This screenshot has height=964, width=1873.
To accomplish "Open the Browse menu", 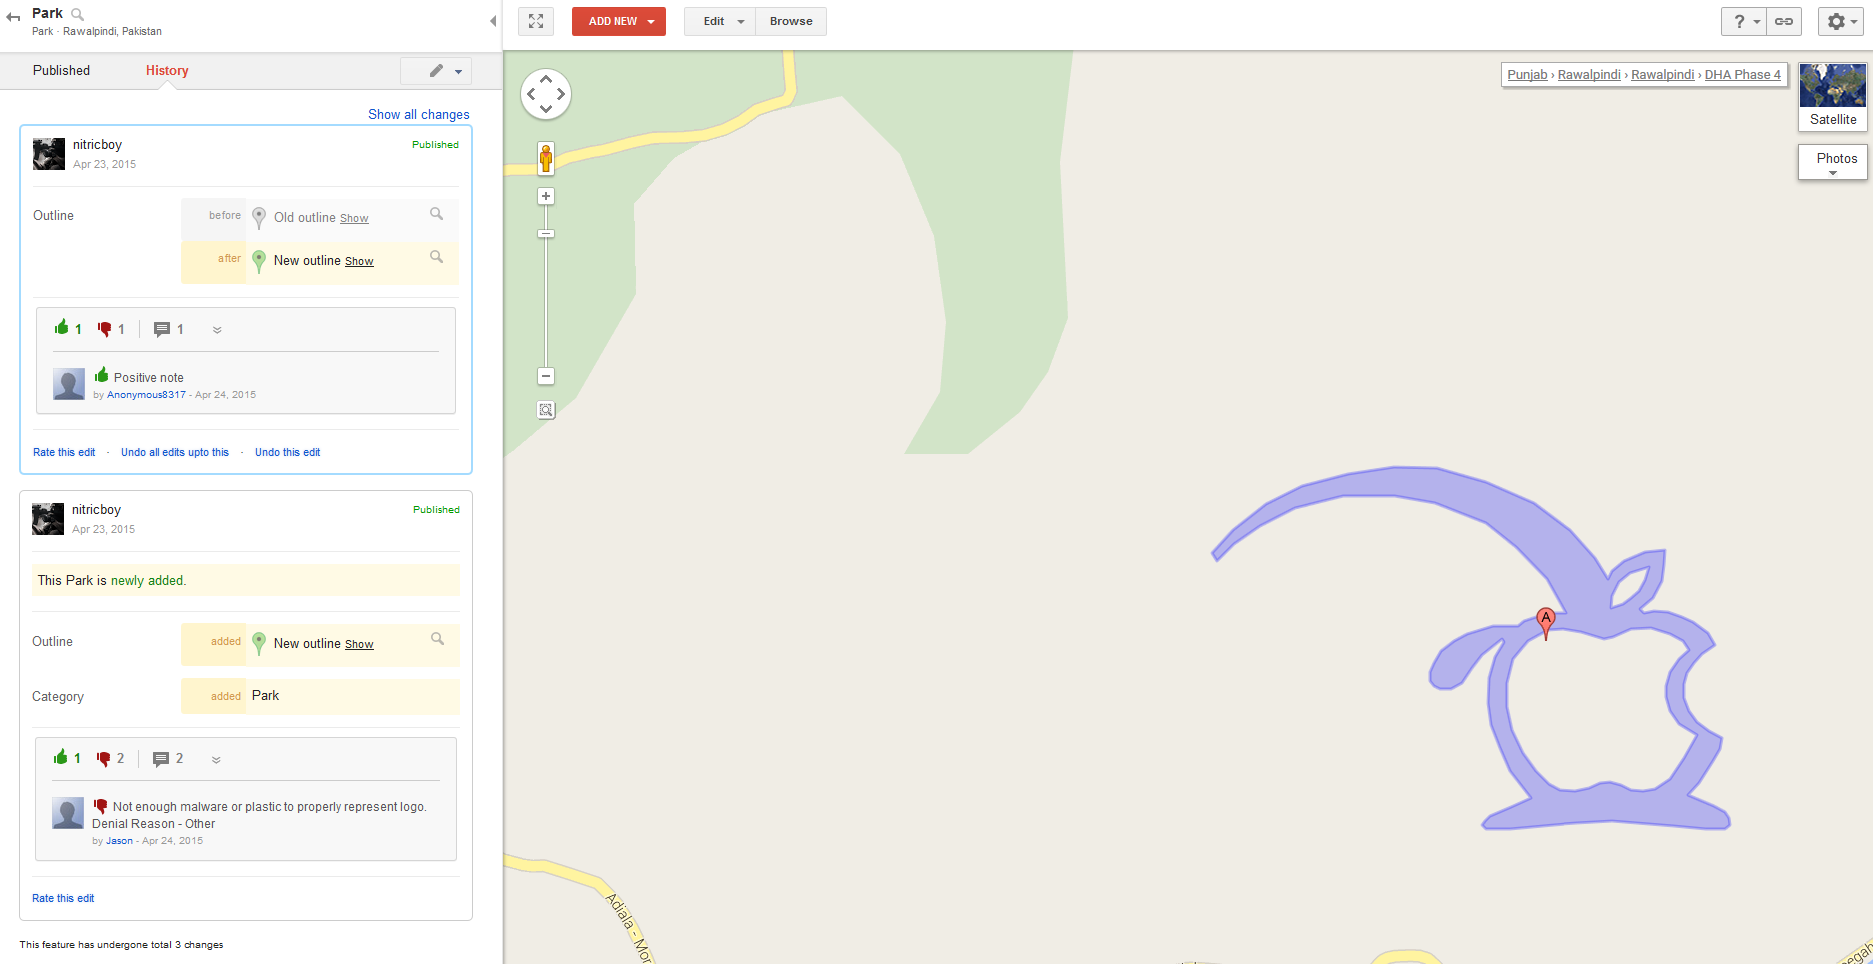I will tap(791, 21).
